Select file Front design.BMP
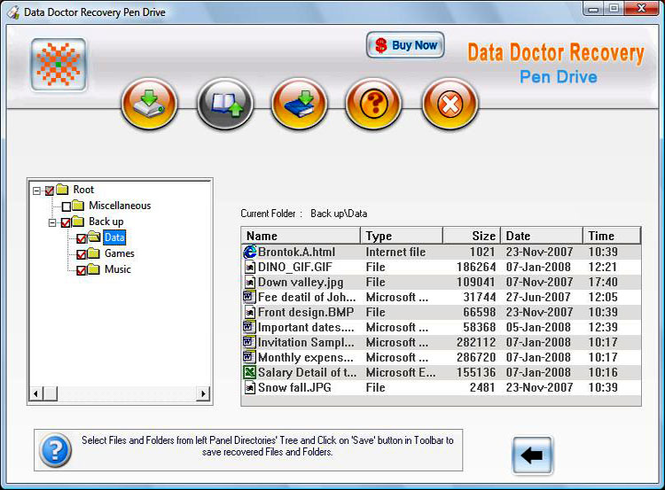This screenshot has width=665, height=490. click(306, 312)
